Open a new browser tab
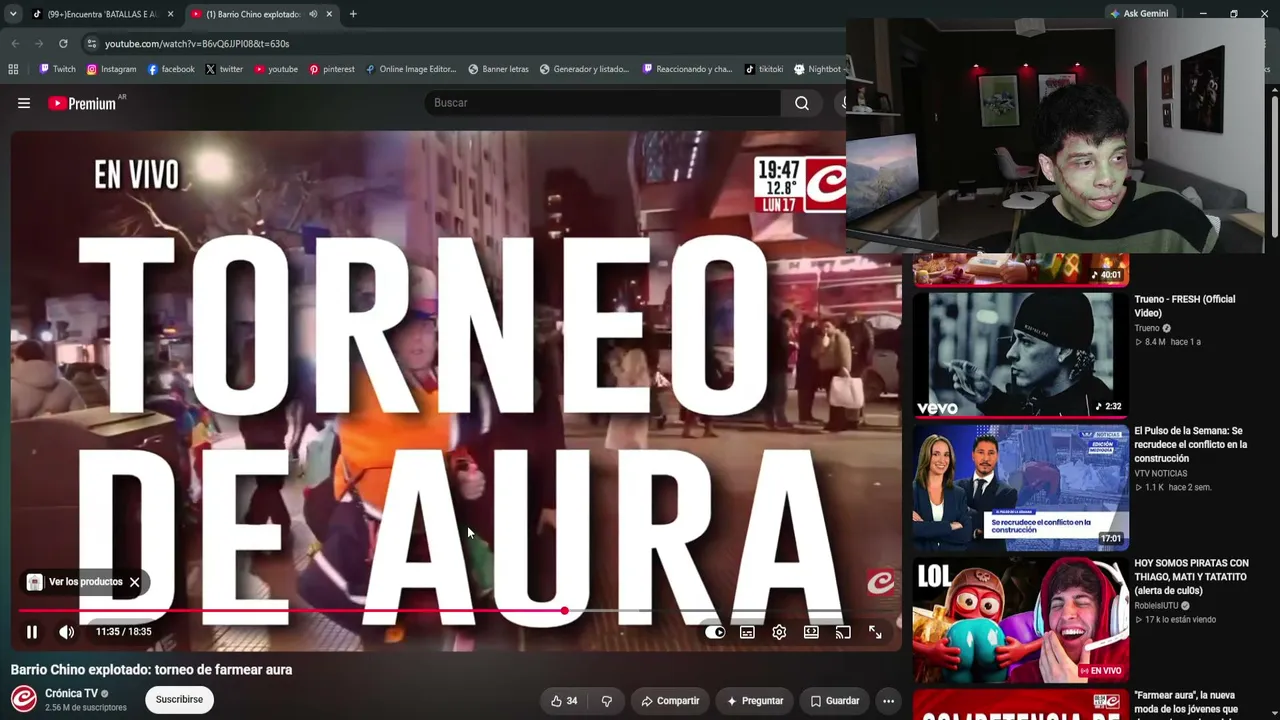The width and height of the screenshot is (1280, 720). tap(353, 14)
